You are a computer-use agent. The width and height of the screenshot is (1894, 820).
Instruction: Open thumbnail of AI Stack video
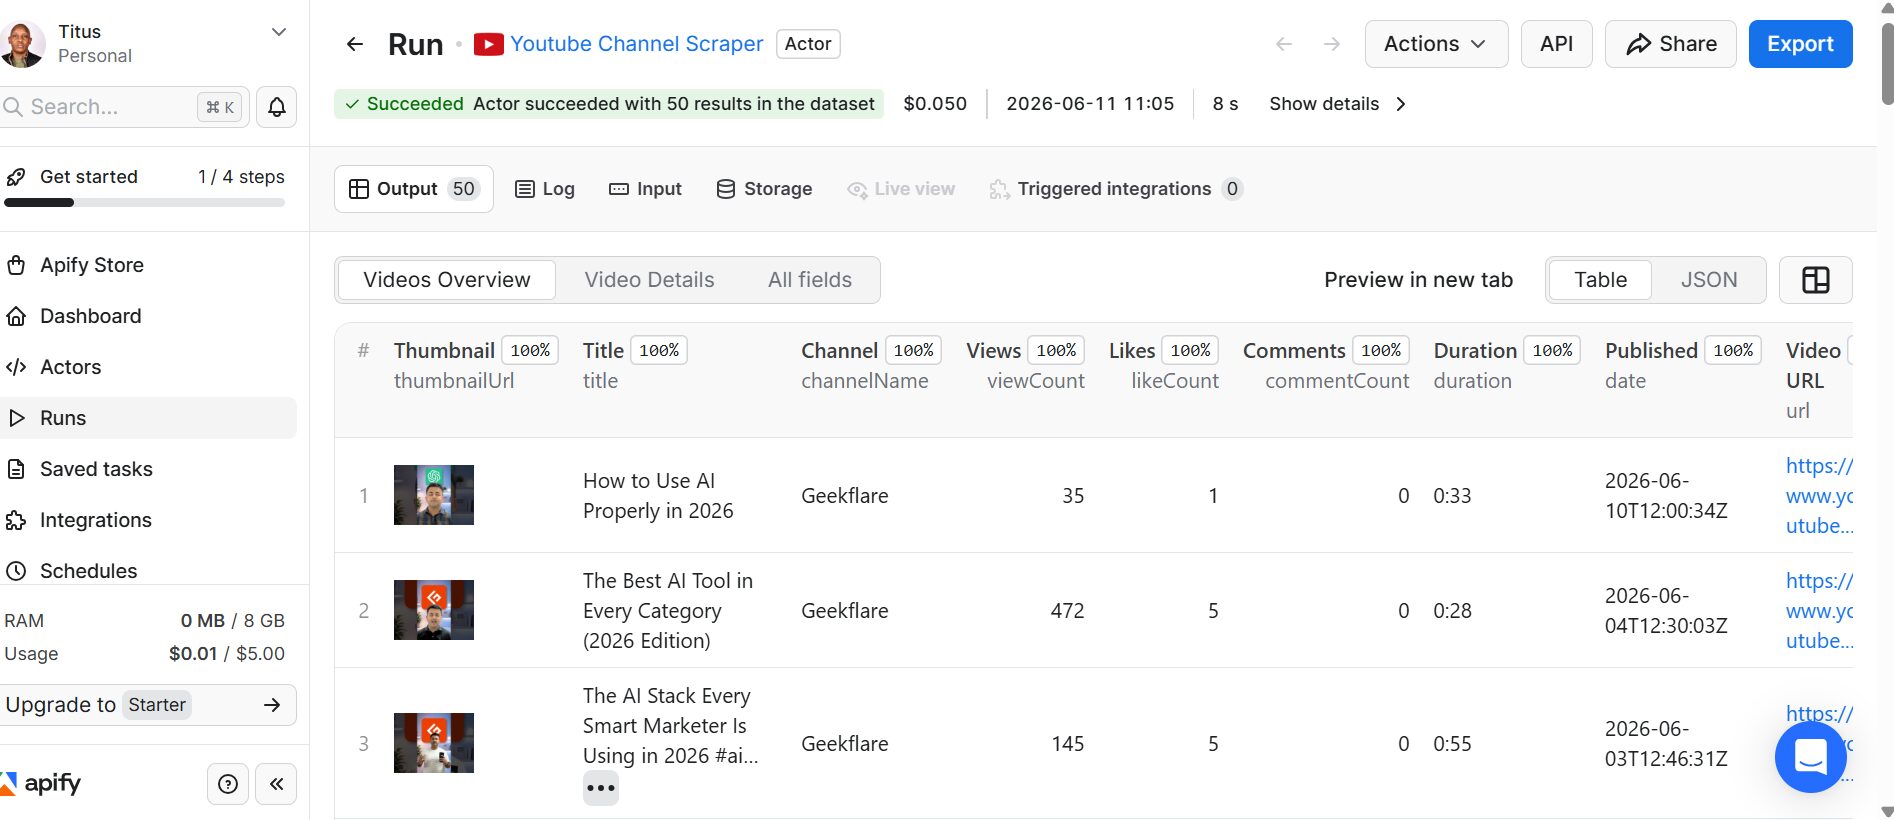[434, 743]
